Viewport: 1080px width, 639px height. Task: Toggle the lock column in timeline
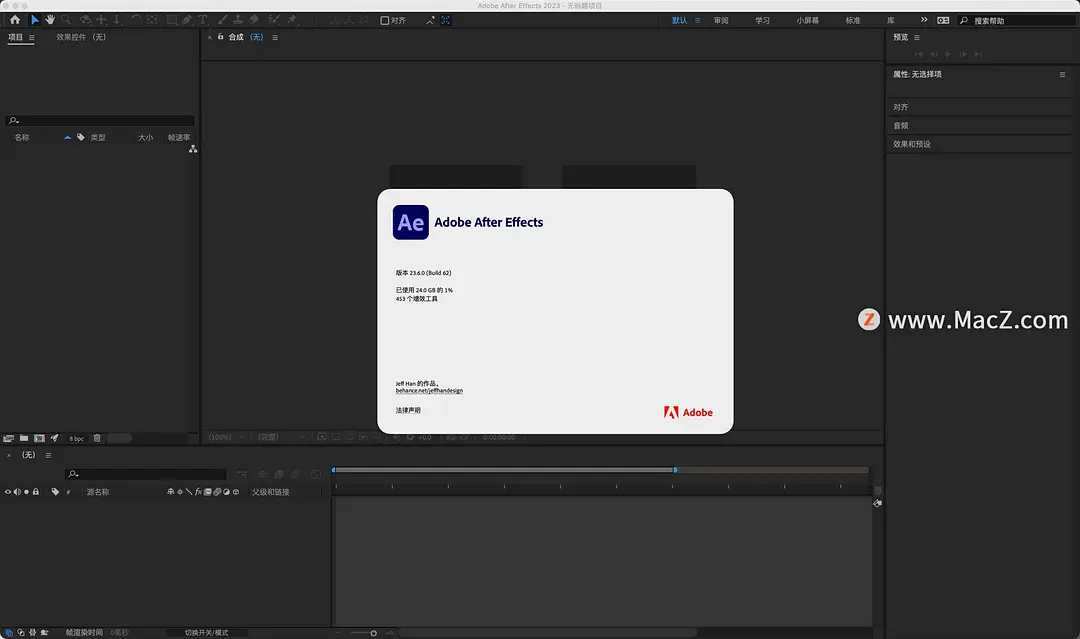pos(36,492)
